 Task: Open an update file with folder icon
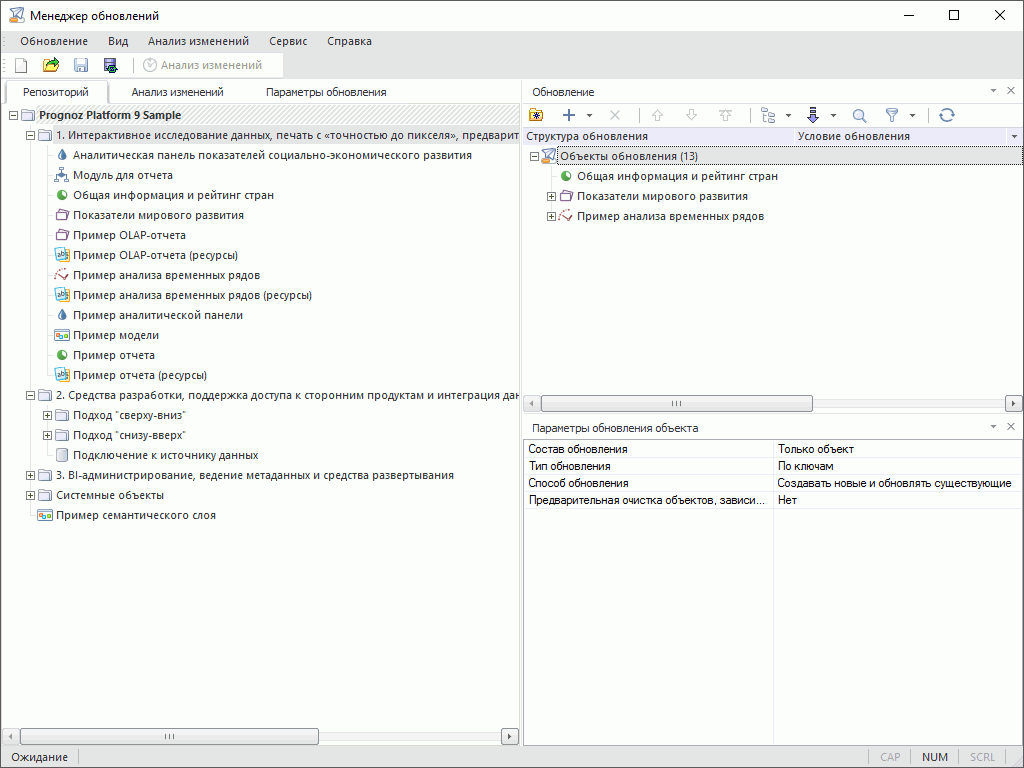point(51,65)
